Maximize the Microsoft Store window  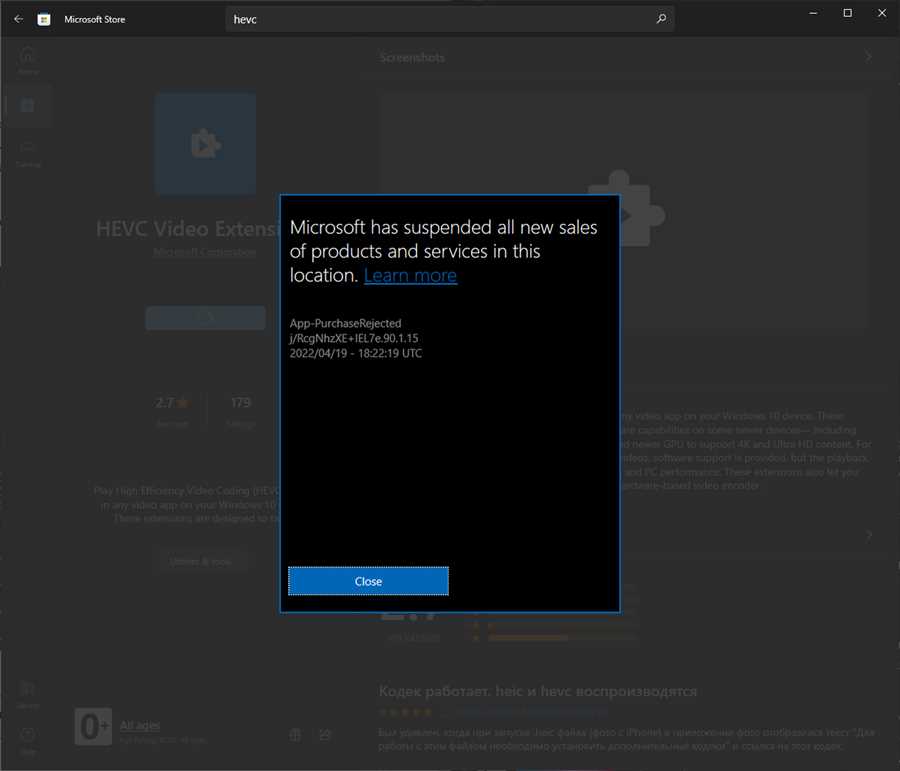click(x=847, y=13)
